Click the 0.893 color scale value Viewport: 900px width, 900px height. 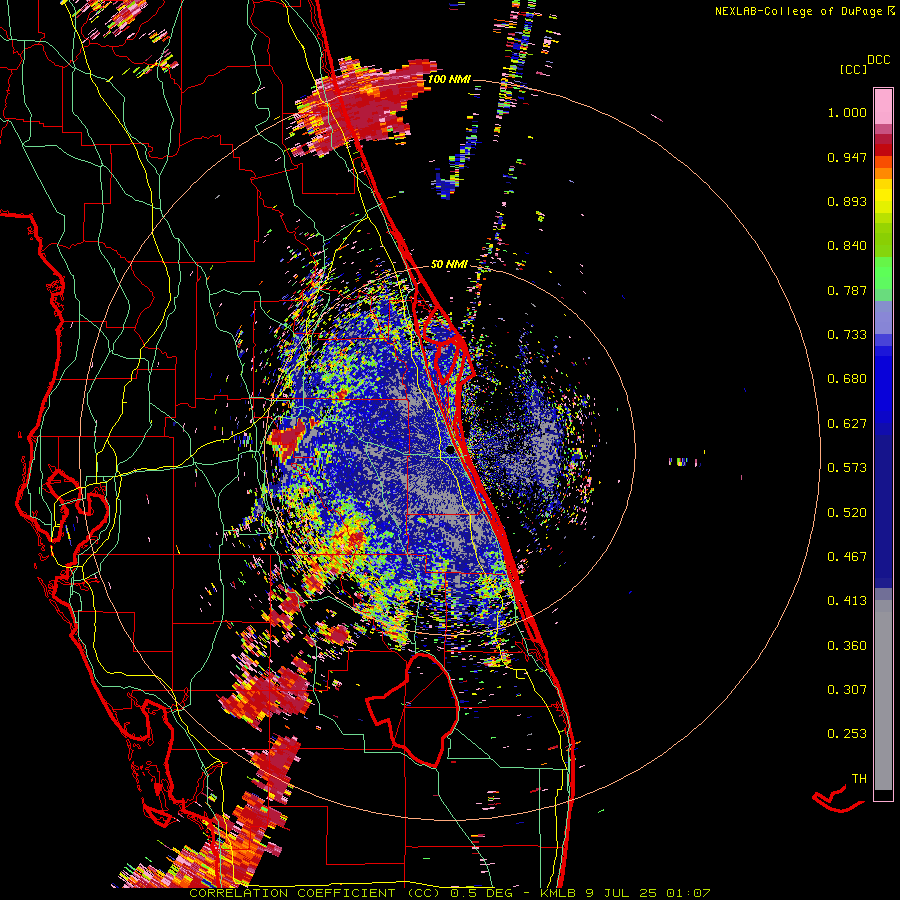click(x=847, y=201)
